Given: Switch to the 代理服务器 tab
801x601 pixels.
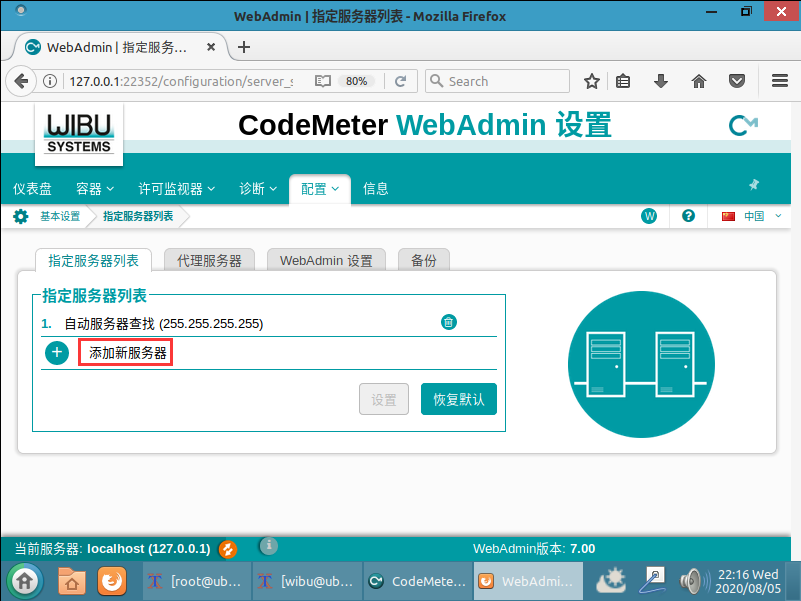Looking at the screenshot, I should pos(209,261).
